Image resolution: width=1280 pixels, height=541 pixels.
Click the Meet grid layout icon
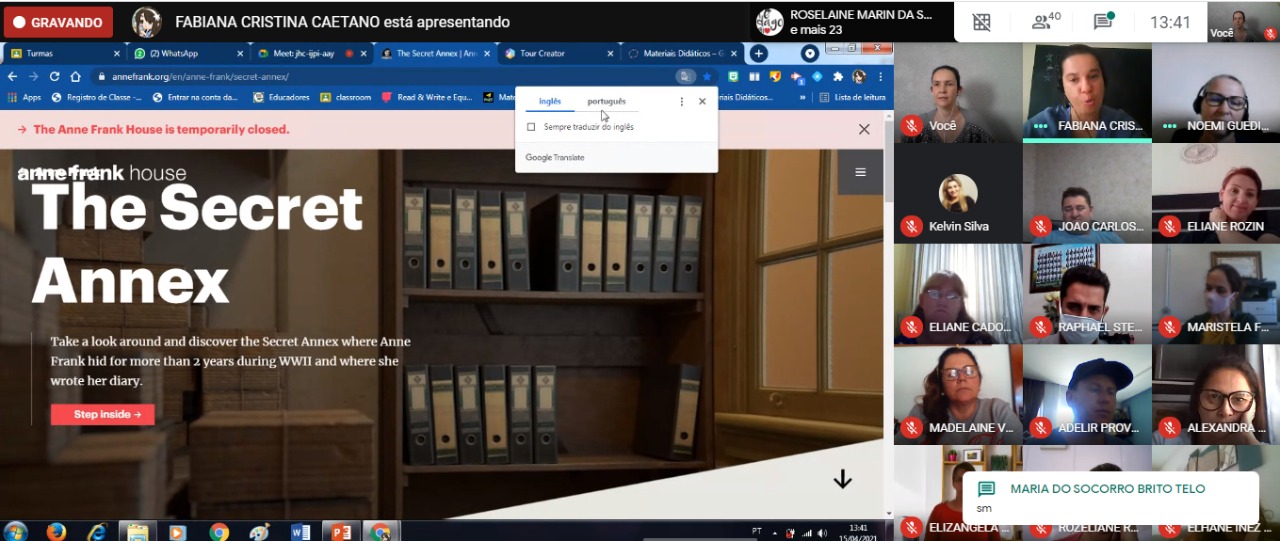click(x=981, y=22)
